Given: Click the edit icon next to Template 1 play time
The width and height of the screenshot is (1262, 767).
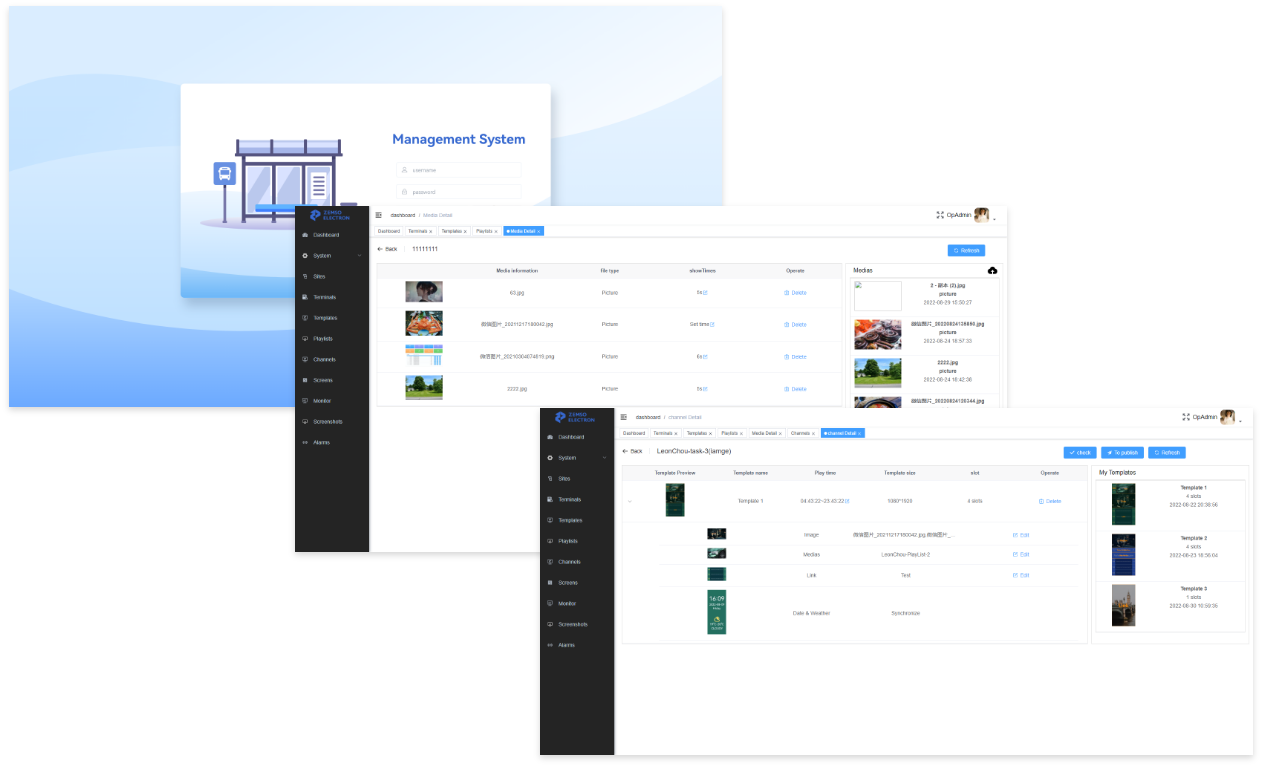Looking at the screenshot, I should [x=847, y=501].
